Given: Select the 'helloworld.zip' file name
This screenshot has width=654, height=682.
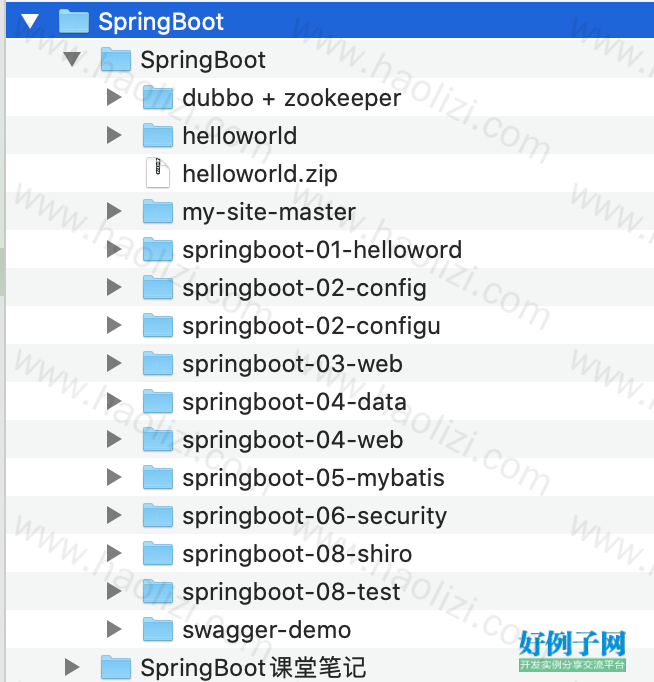Looking at the screenshot, I should tap(260, 174).
